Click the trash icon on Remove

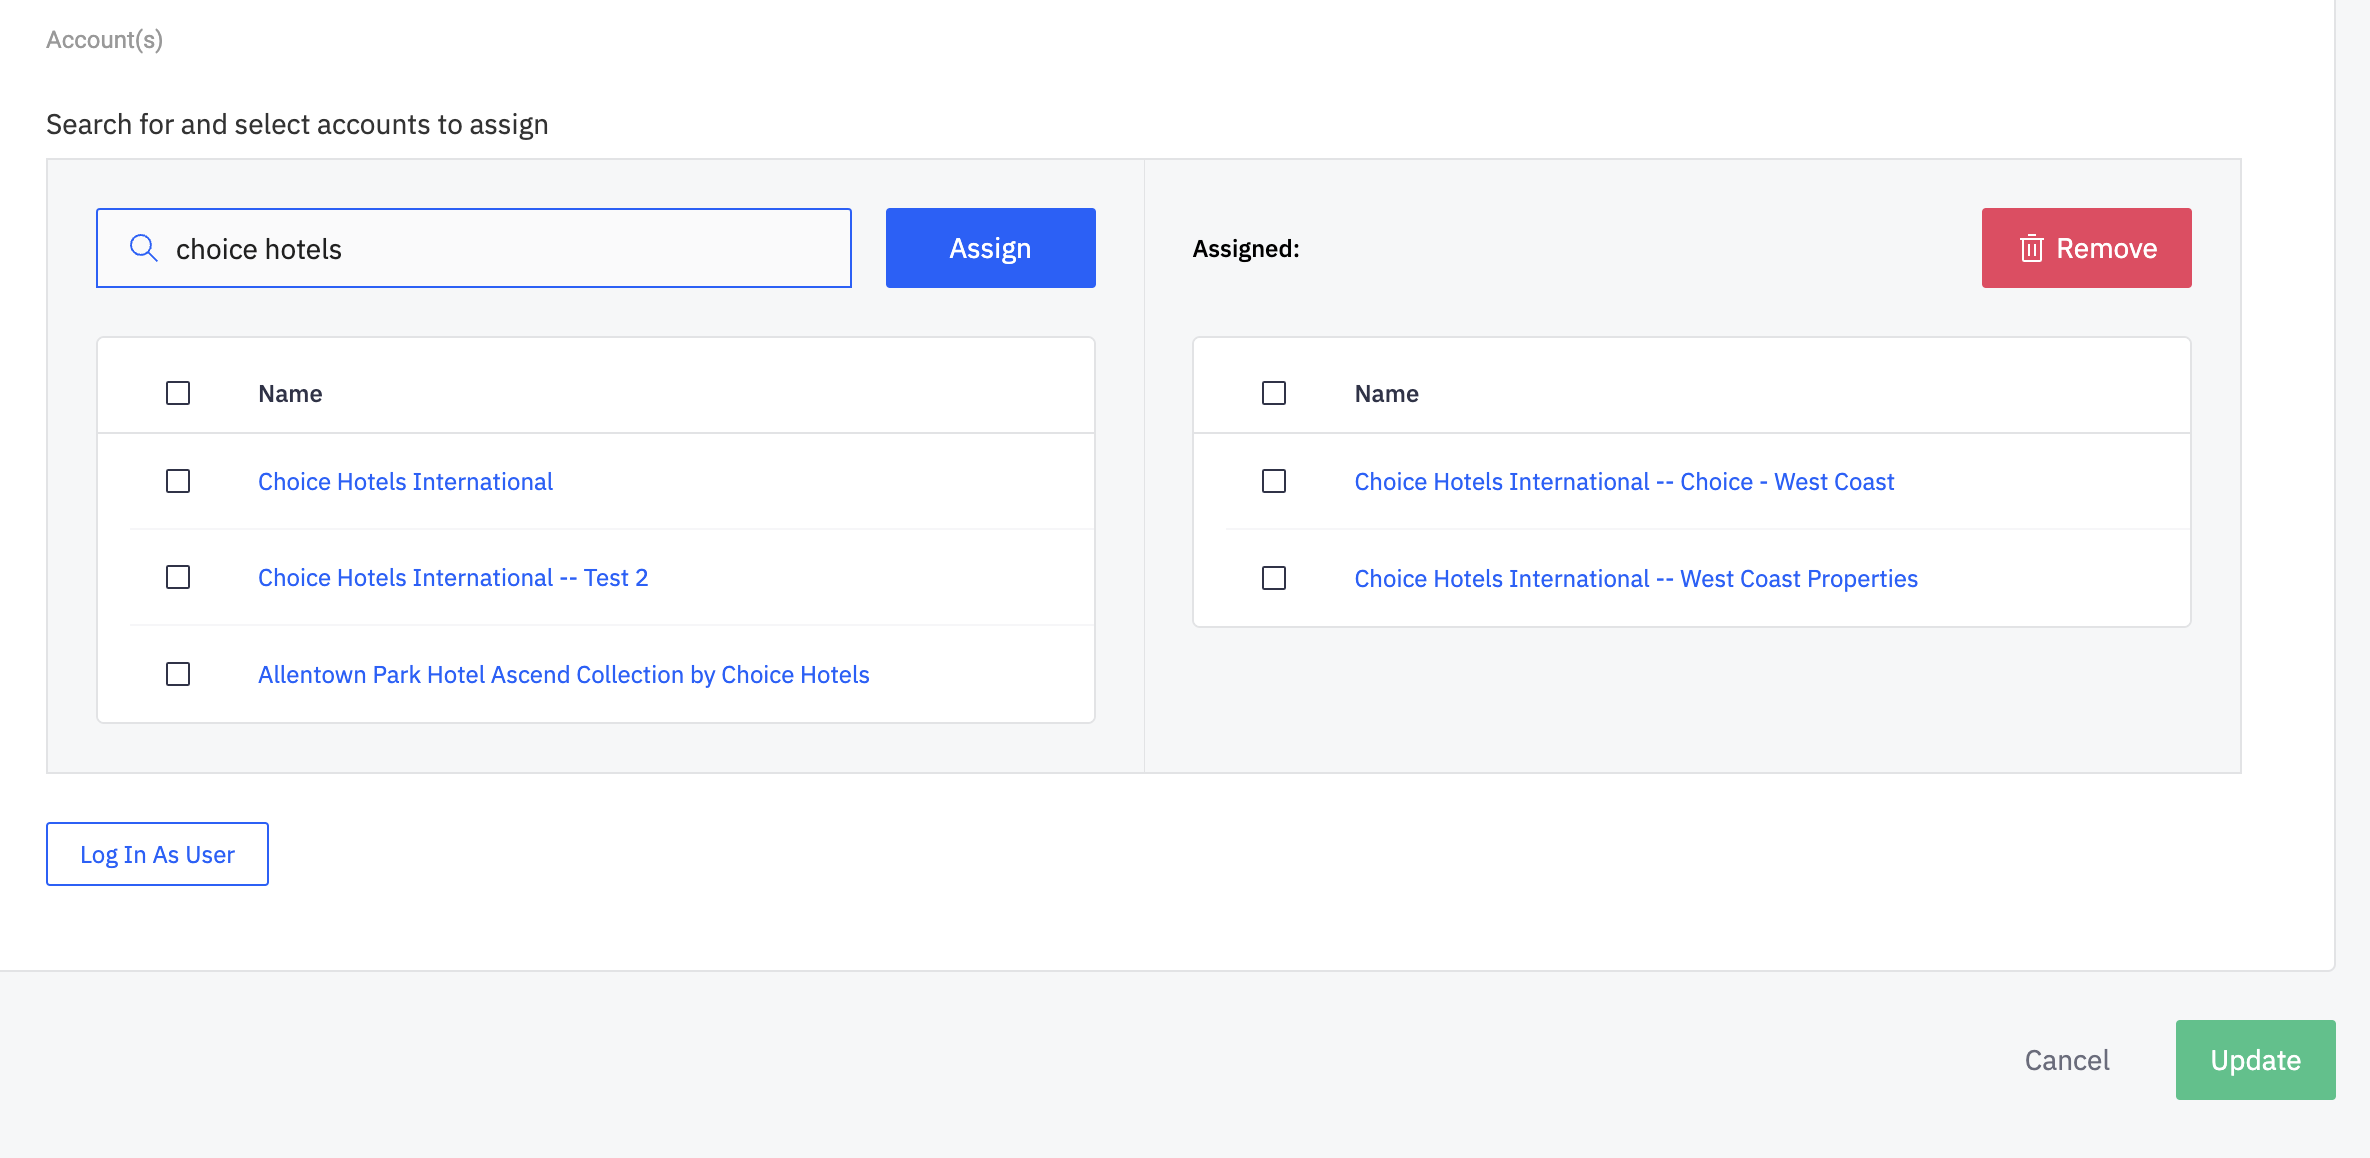[x=2031, y=248]
